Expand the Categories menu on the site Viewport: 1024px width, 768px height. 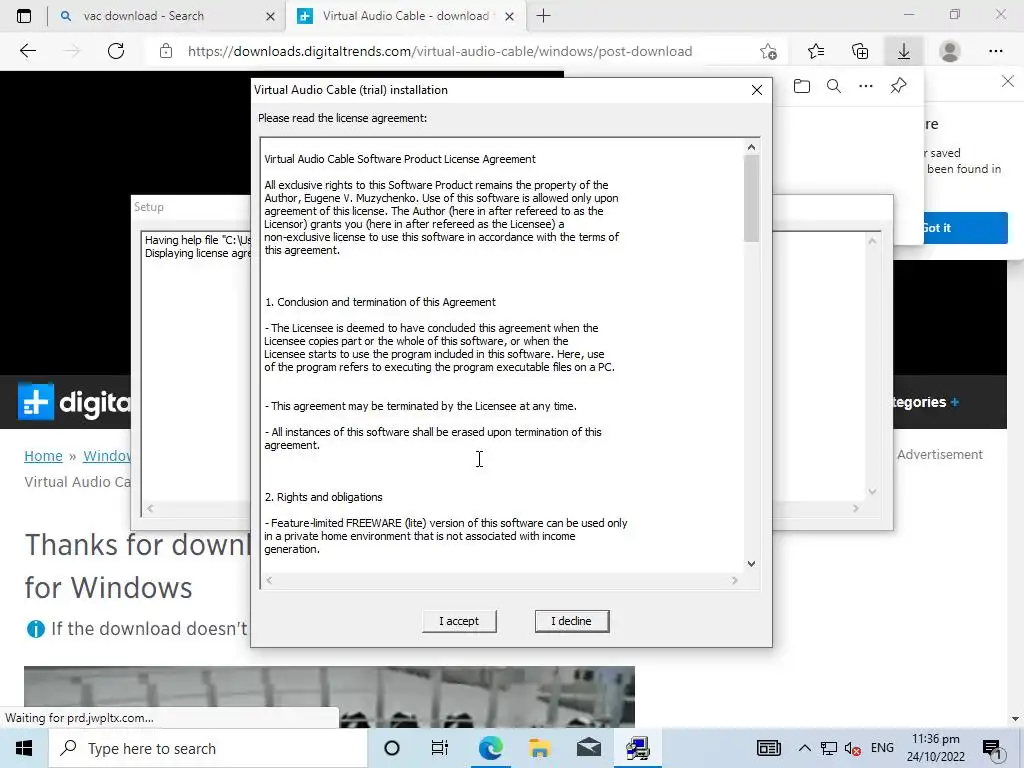pyautogui.click(x=926, y=402)
